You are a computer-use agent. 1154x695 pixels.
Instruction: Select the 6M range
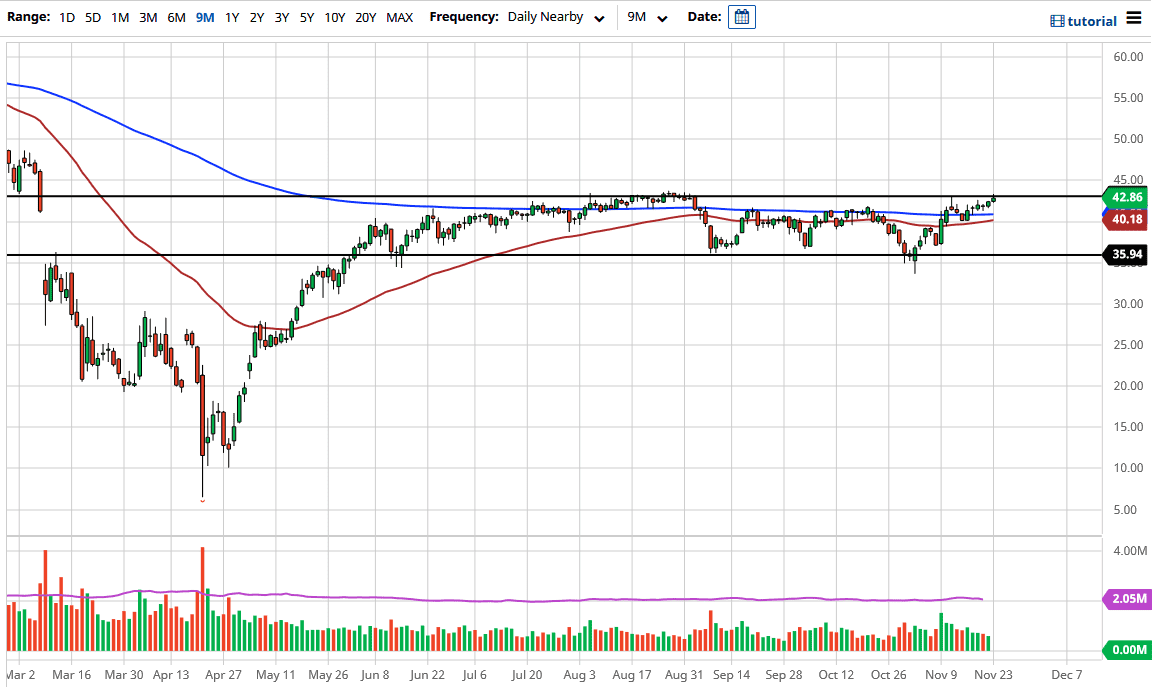coord(176,17)
